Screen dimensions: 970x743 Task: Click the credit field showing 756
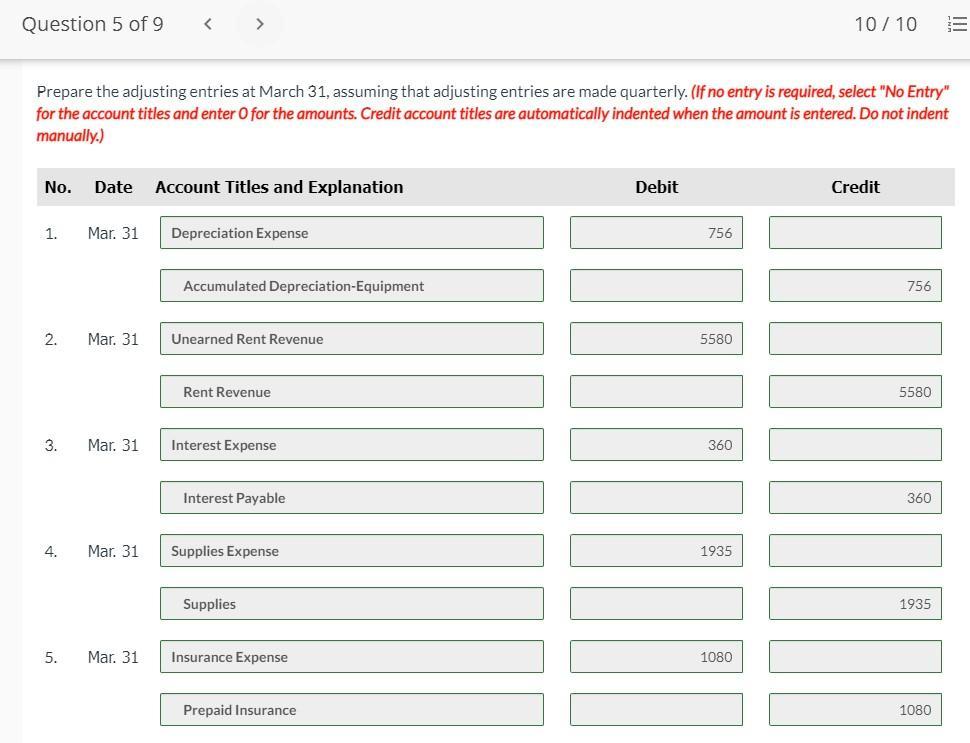point(855,286)
